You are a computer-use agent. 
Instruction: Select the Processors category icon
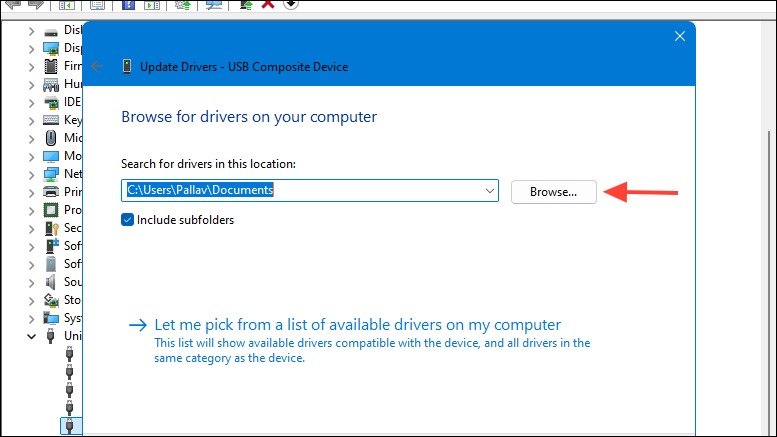tap(51, 210)
